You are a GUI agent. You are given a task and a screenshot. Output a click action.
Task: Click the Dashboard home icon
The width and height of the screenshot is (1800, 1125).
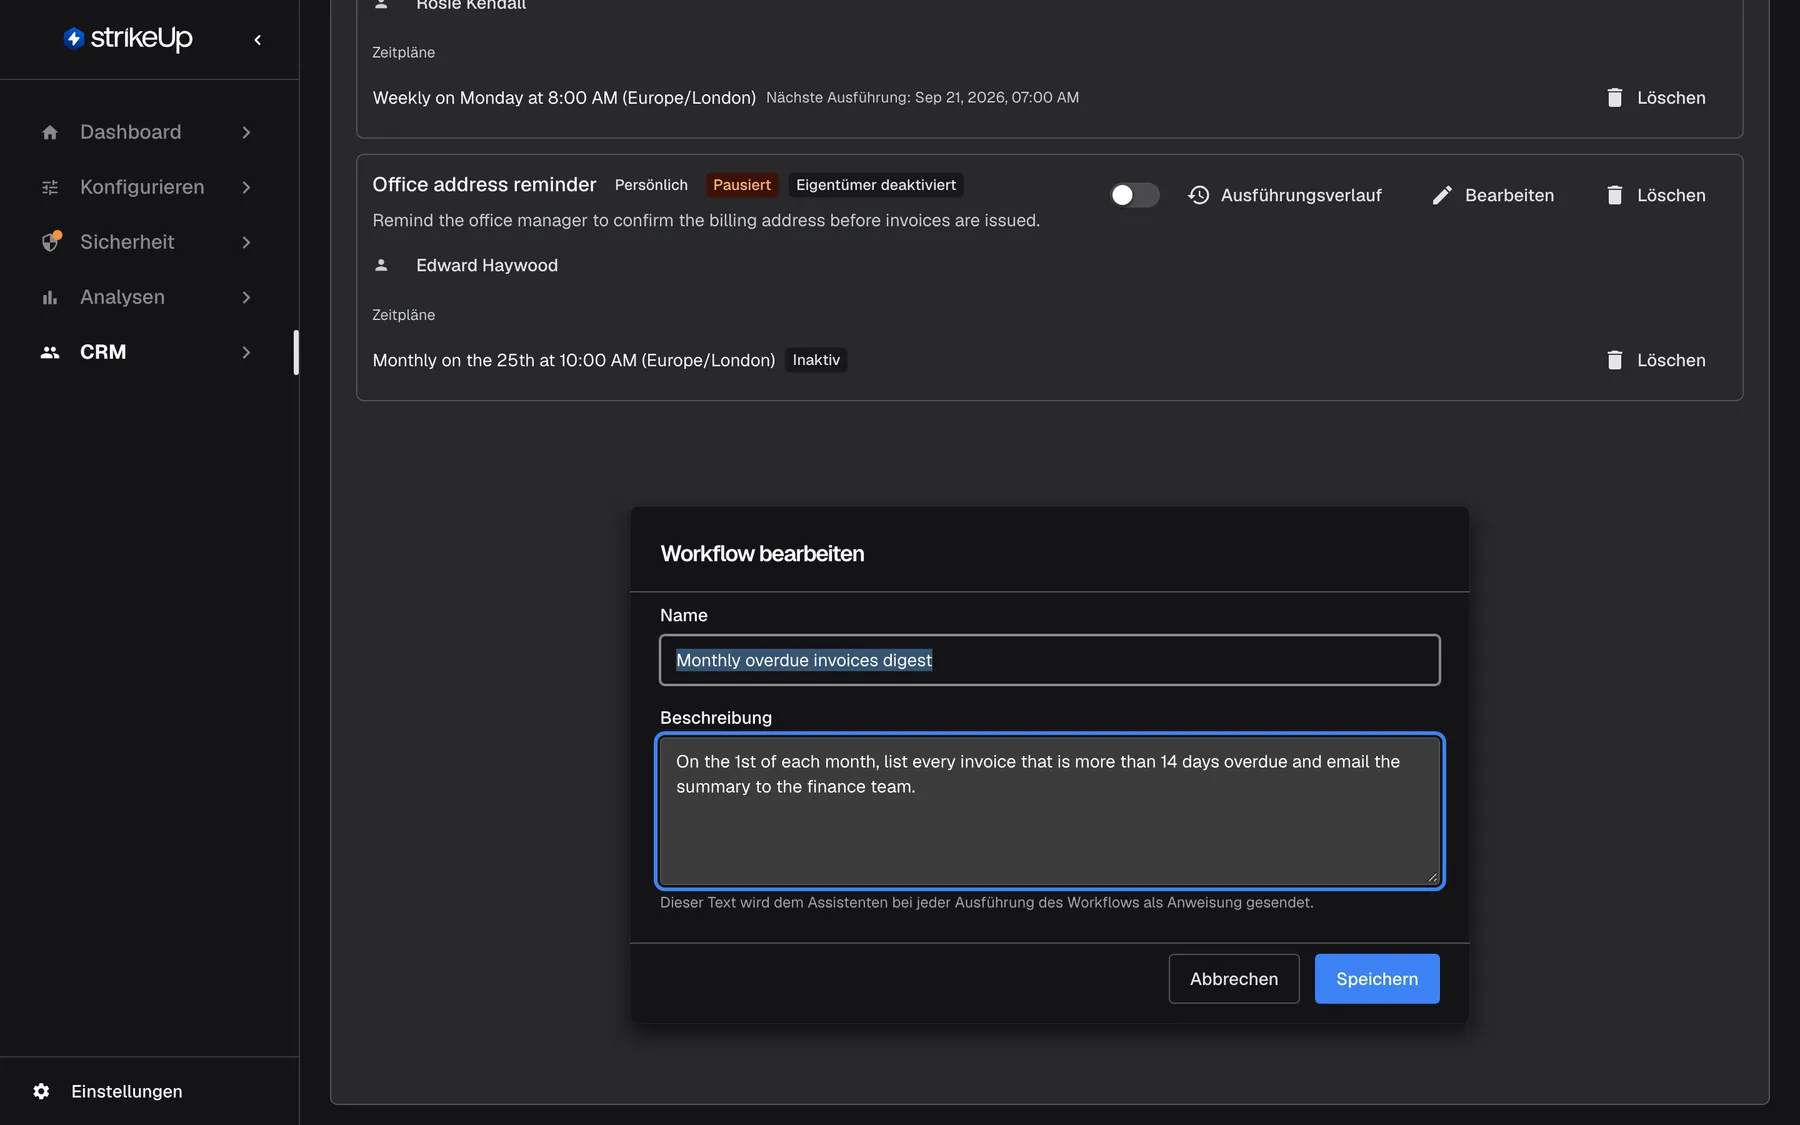(50, 132)
